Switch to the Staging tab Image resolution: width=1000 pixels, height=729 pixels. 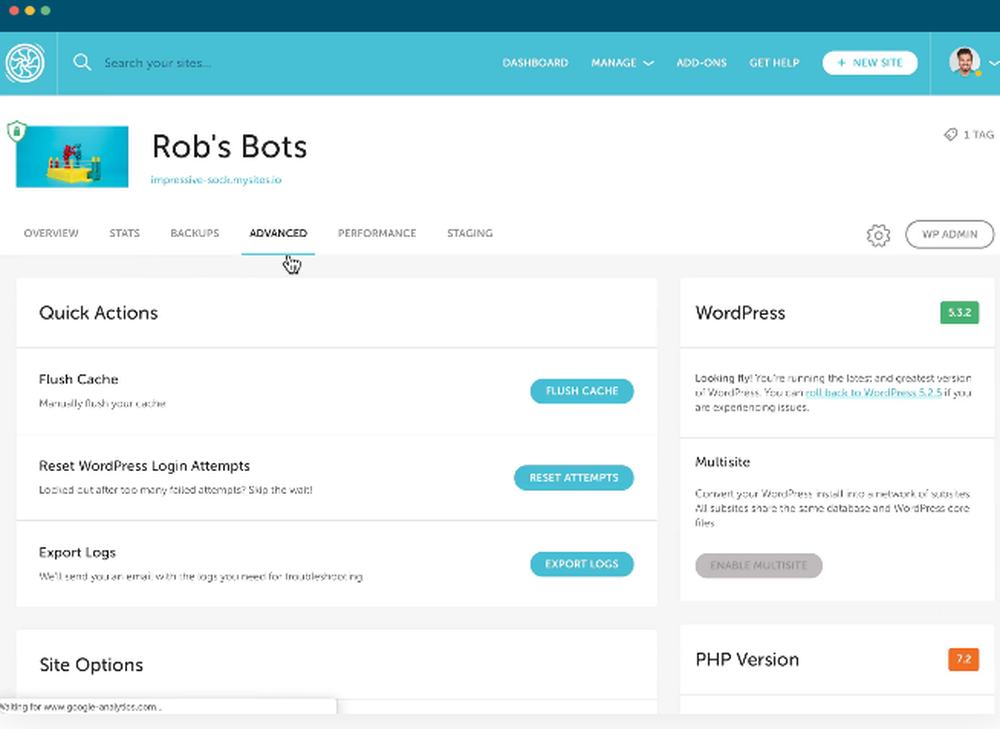tap(469, 233)
